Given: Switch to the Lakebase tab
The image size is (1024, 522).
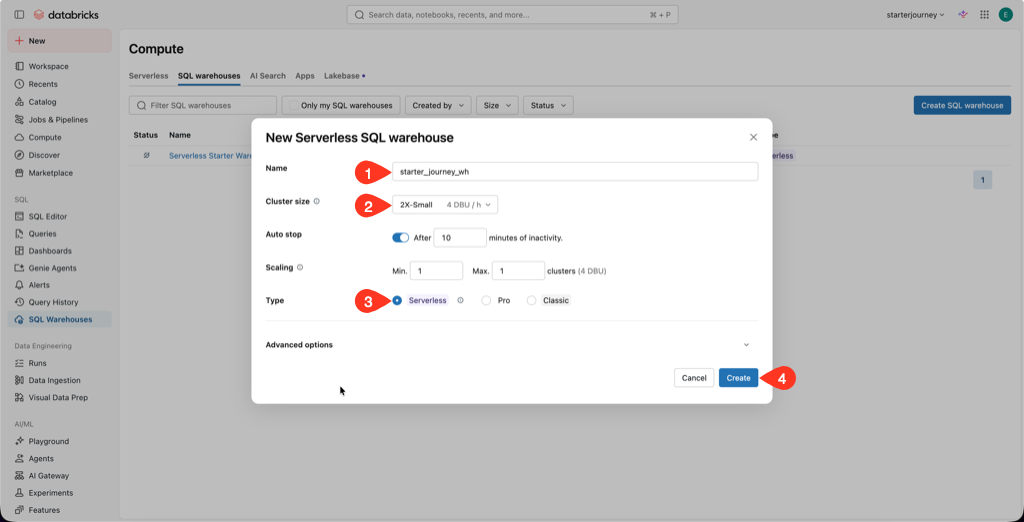Looking at the screenshot, I should pyautogui.click(x=342, y=76).
